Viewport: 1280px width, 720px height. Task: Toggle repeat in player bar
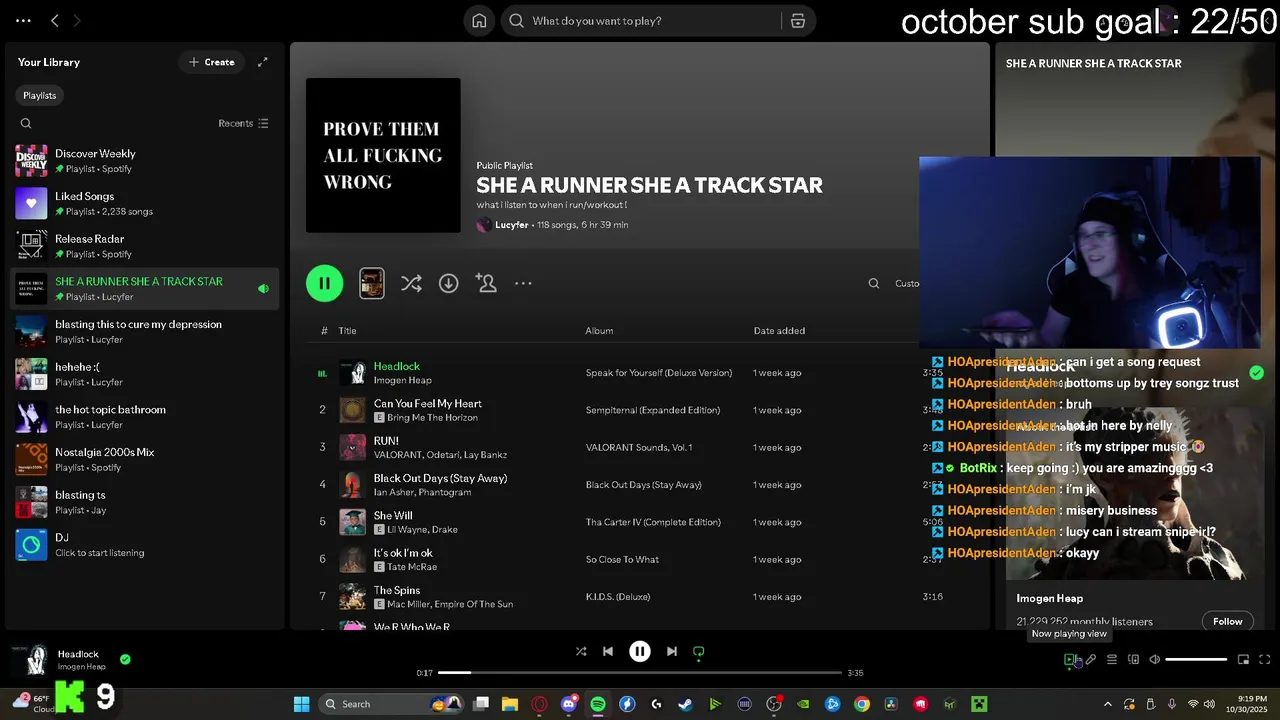(x=699, y=651)
